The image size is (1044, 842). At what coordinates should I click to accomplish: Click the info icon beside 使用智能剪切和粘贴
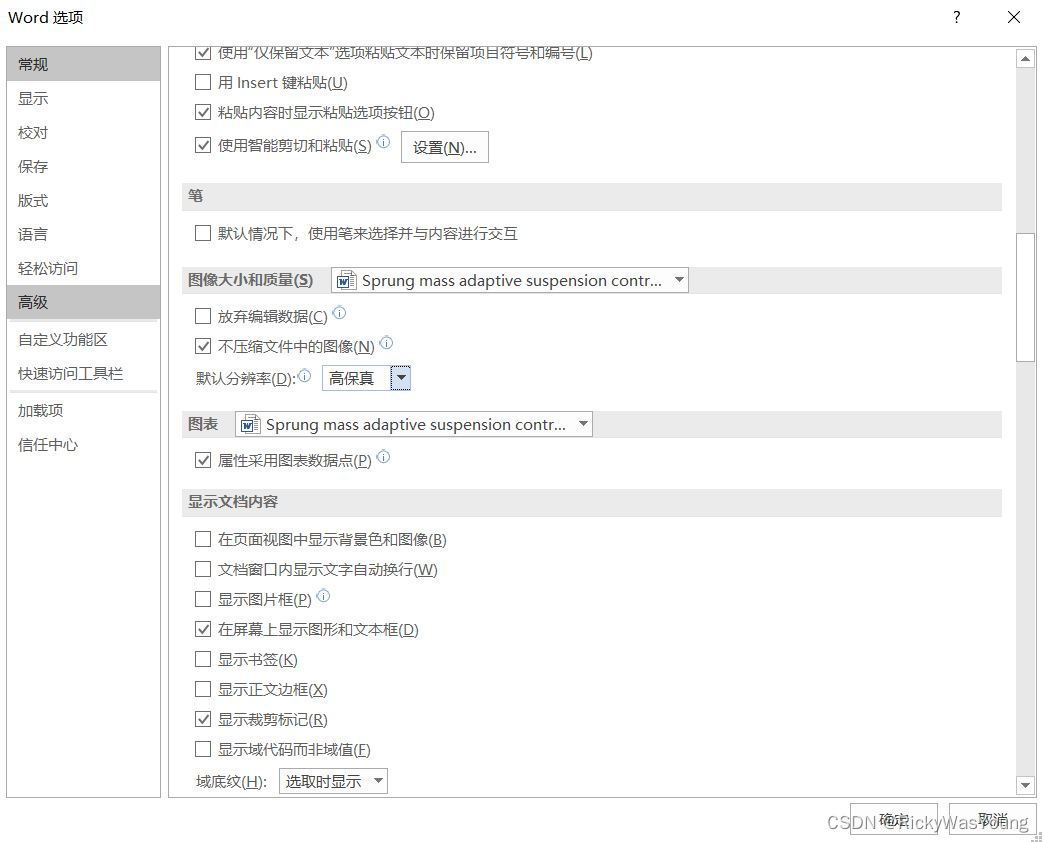(x=382, y=142)
